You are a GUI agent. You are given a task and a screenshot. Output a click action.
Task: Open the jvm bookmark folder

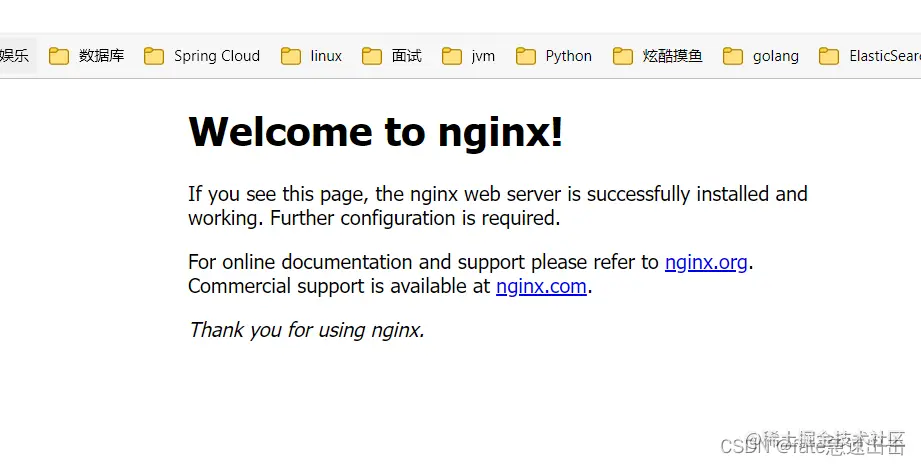click(x=469, y=56)
